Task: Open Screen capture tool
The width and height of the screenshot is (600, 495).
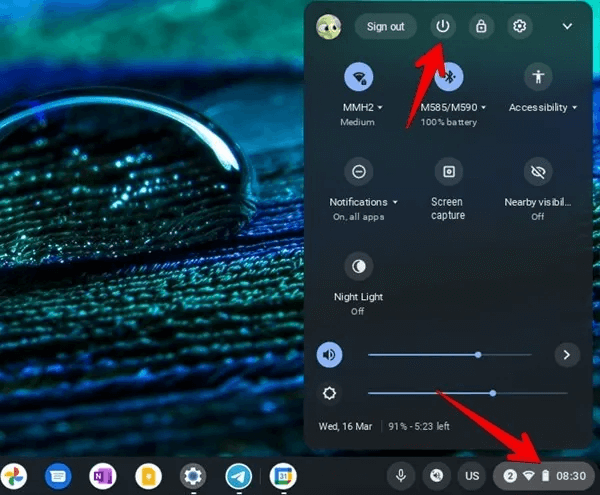Action: click(x=448, y=171)
